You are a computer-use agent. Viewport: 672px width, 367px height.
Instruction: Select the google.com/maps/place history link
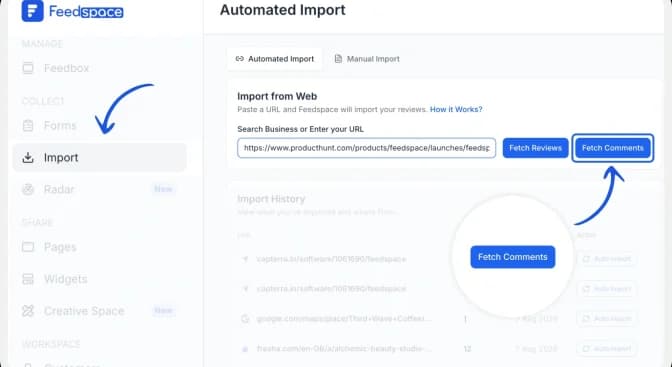[x=344, y=319]
